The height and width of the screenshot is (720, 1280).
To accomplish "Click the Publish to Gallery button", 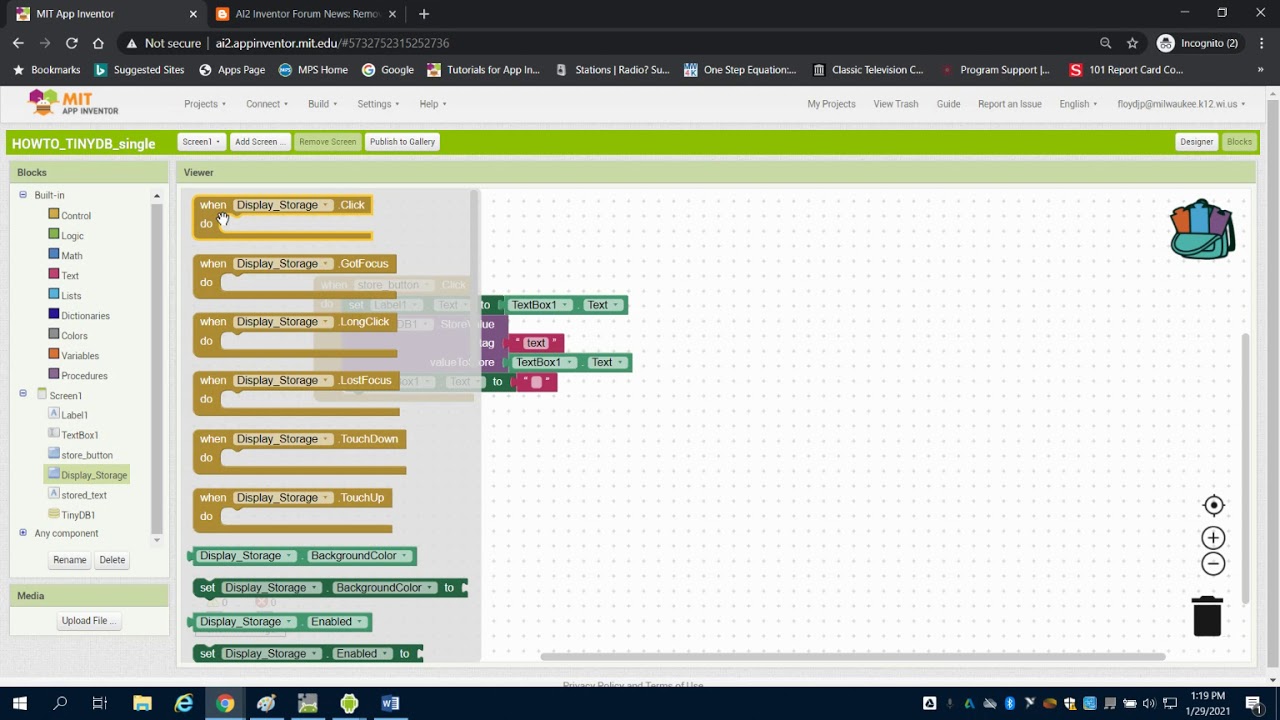I will point(402,141).
